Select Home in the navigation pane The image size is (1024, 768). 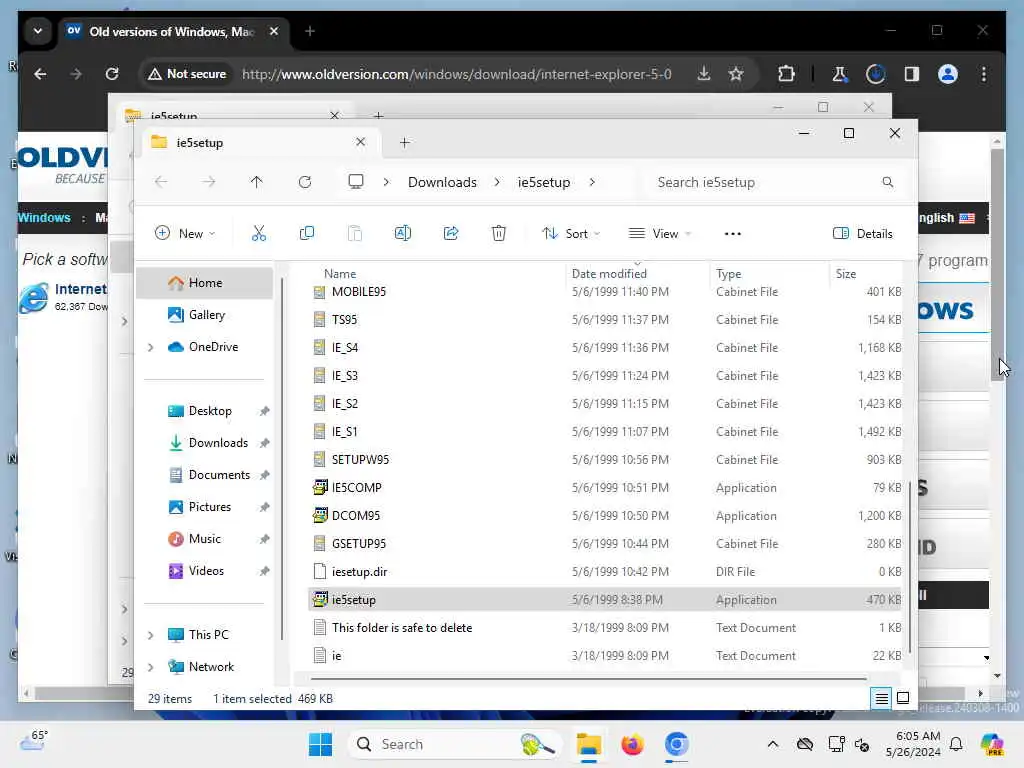(x=204, y=283)
